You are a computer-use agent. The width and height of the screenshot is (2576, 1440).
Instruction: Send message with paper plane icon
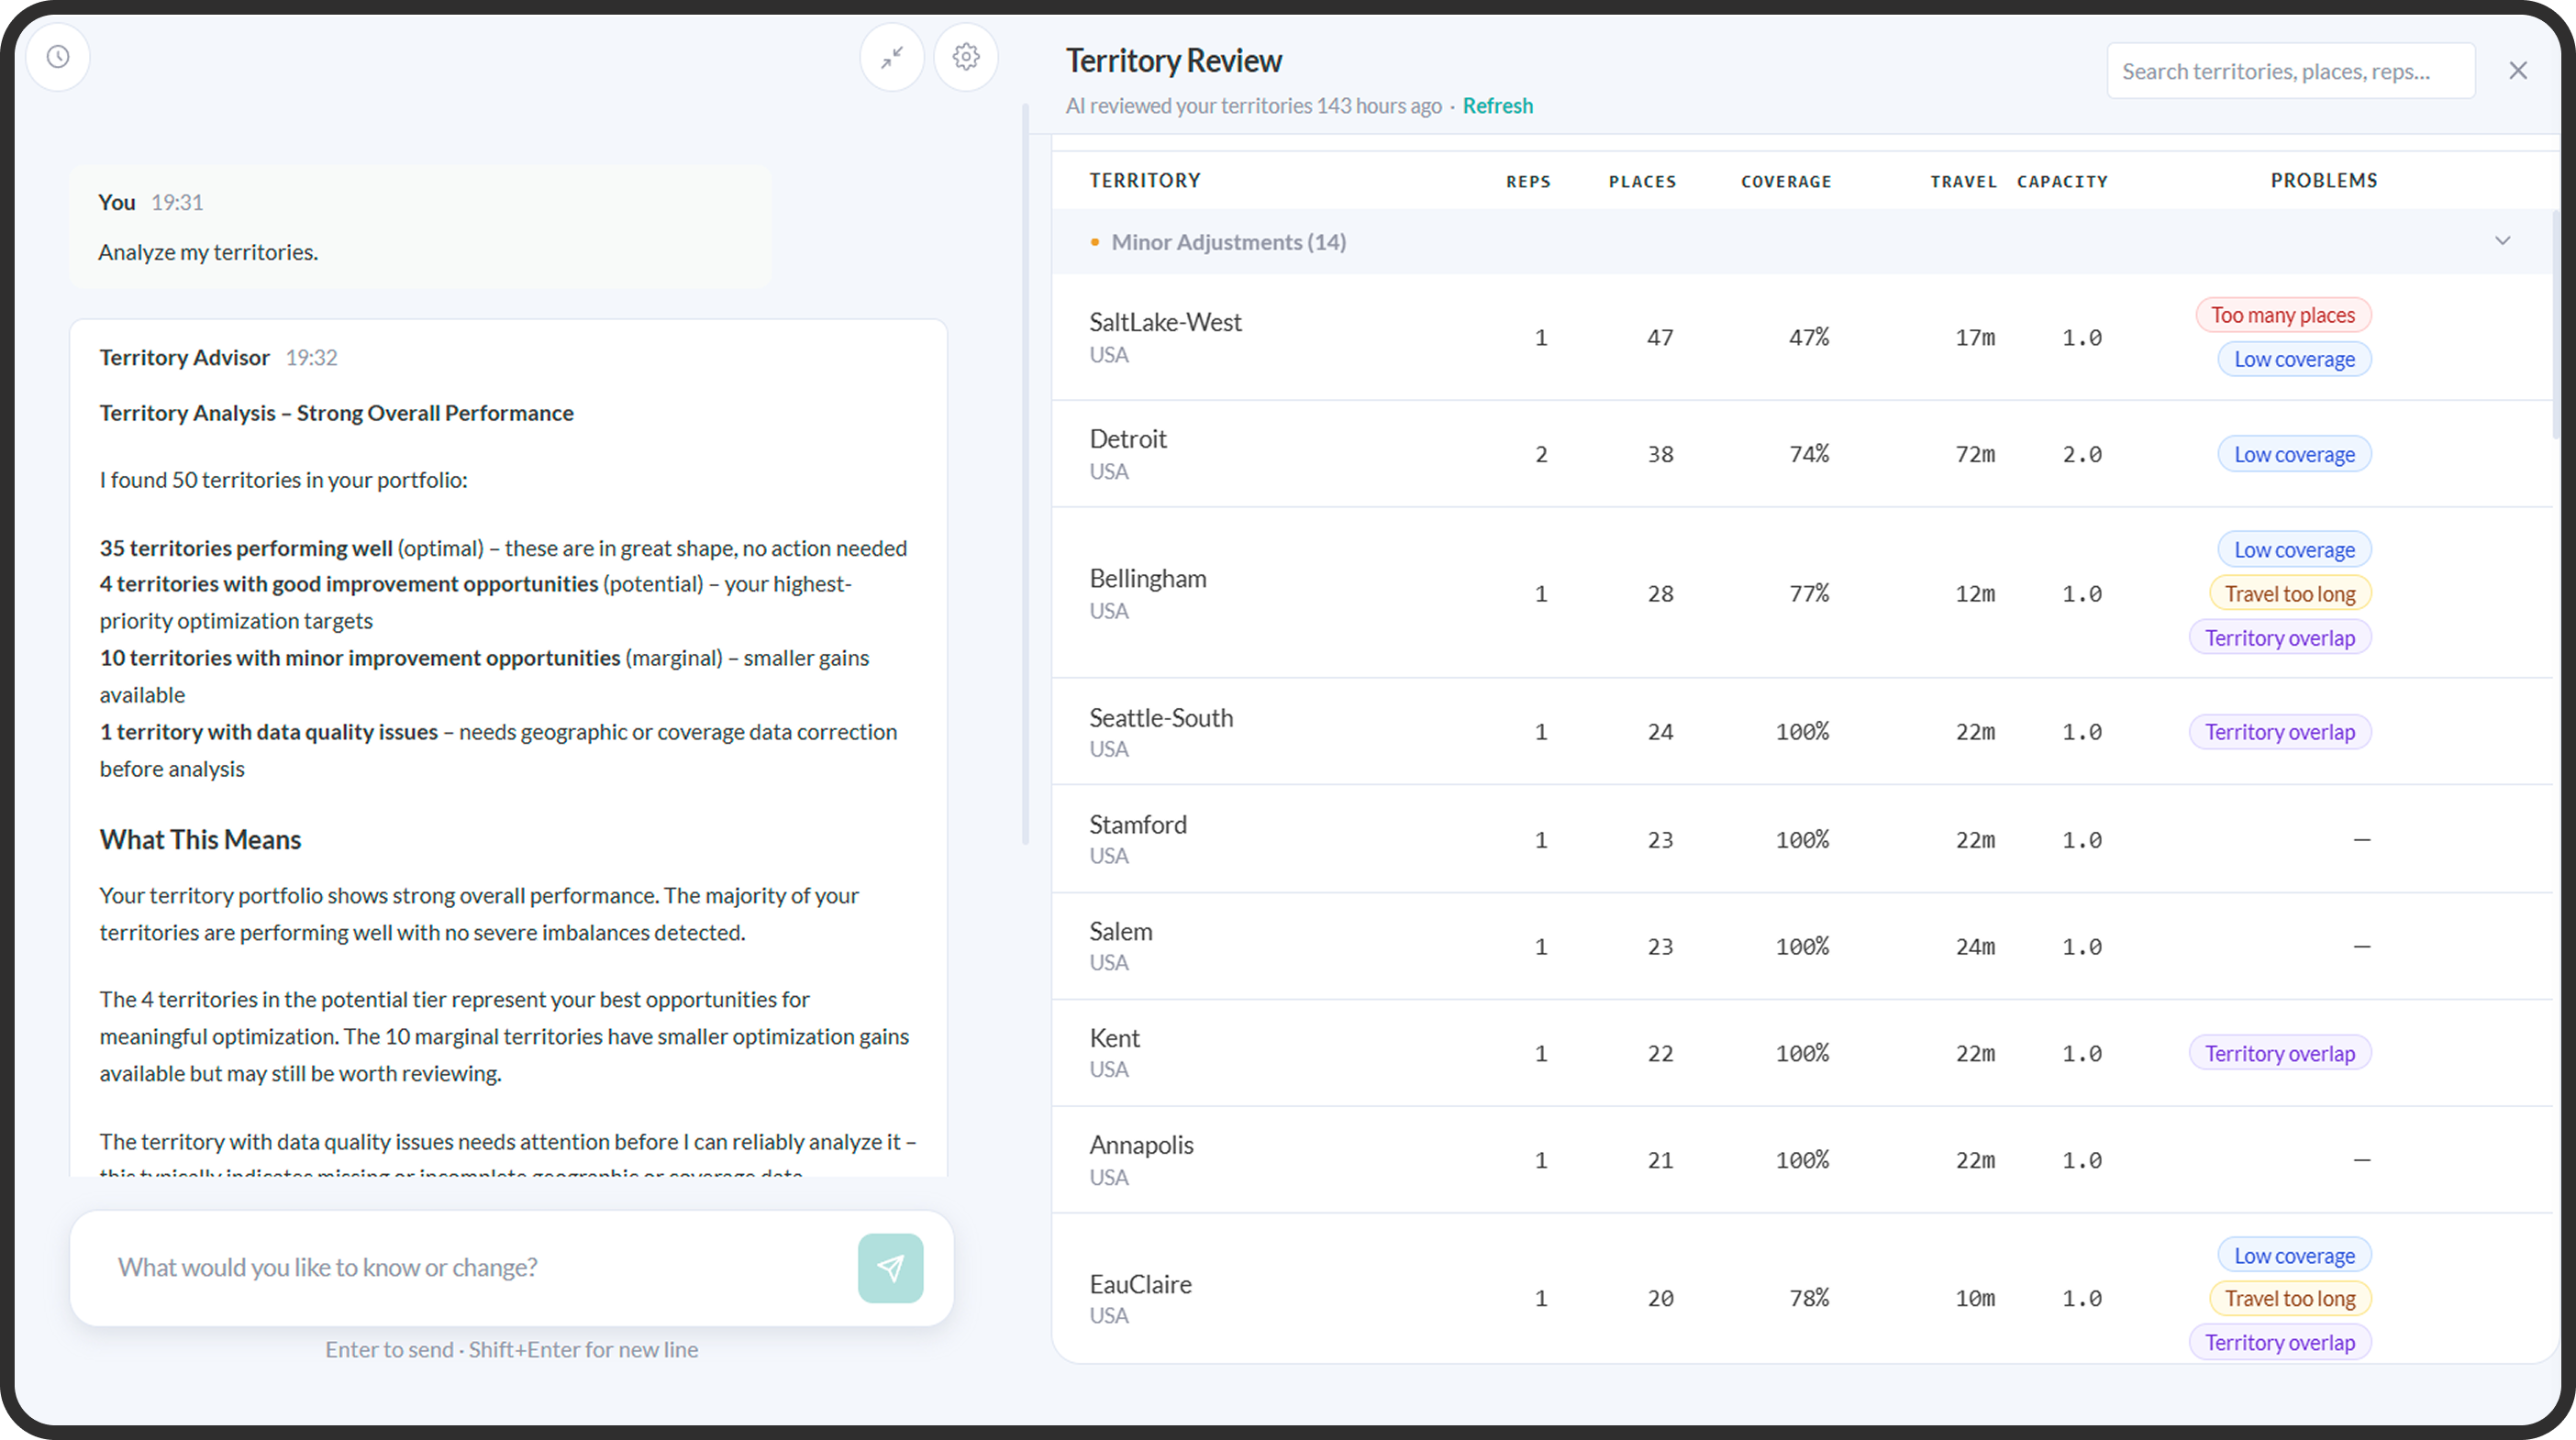coord(890,1268)
